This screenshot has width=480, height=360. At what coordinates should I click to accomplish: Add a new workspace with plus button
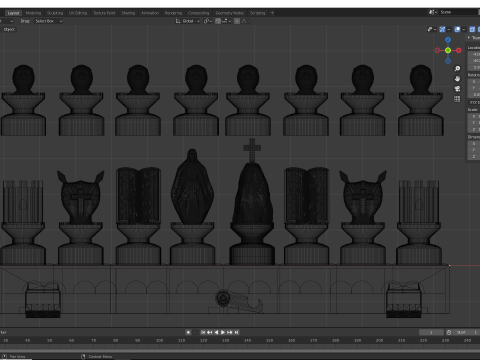tap(272, 13)
